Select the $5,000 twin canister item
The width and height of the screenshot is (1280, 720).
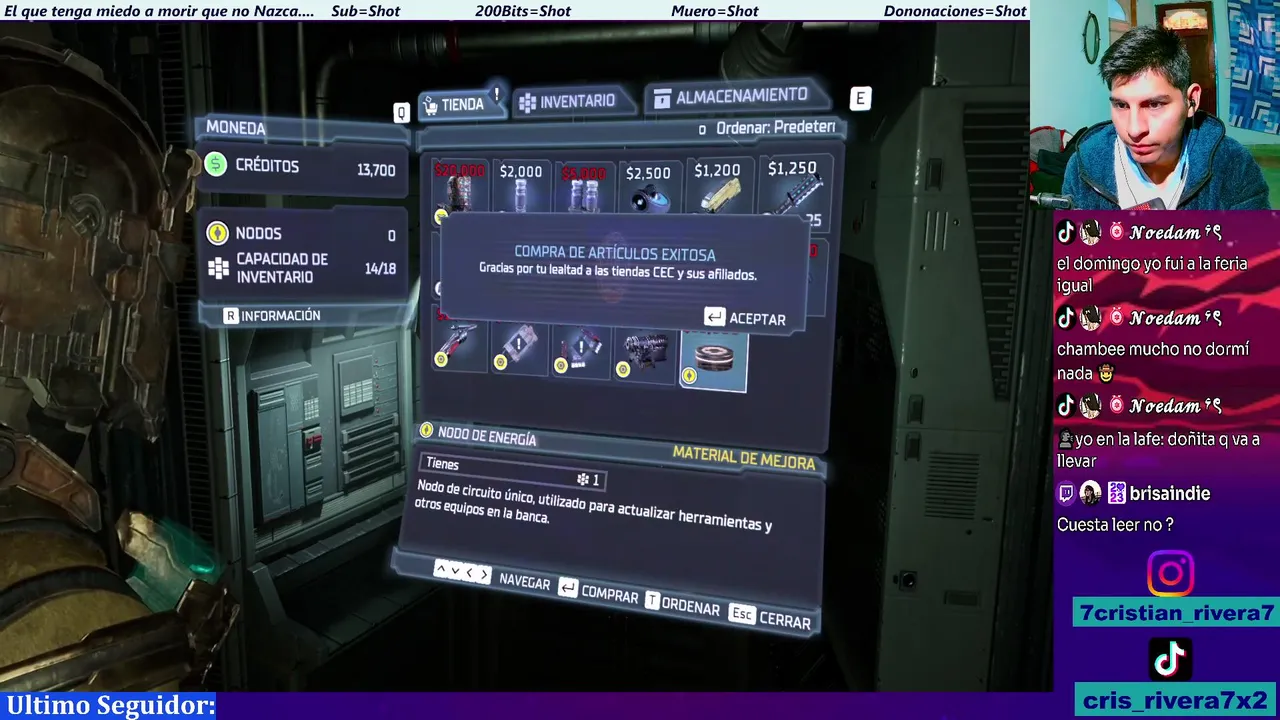point(583,187)
